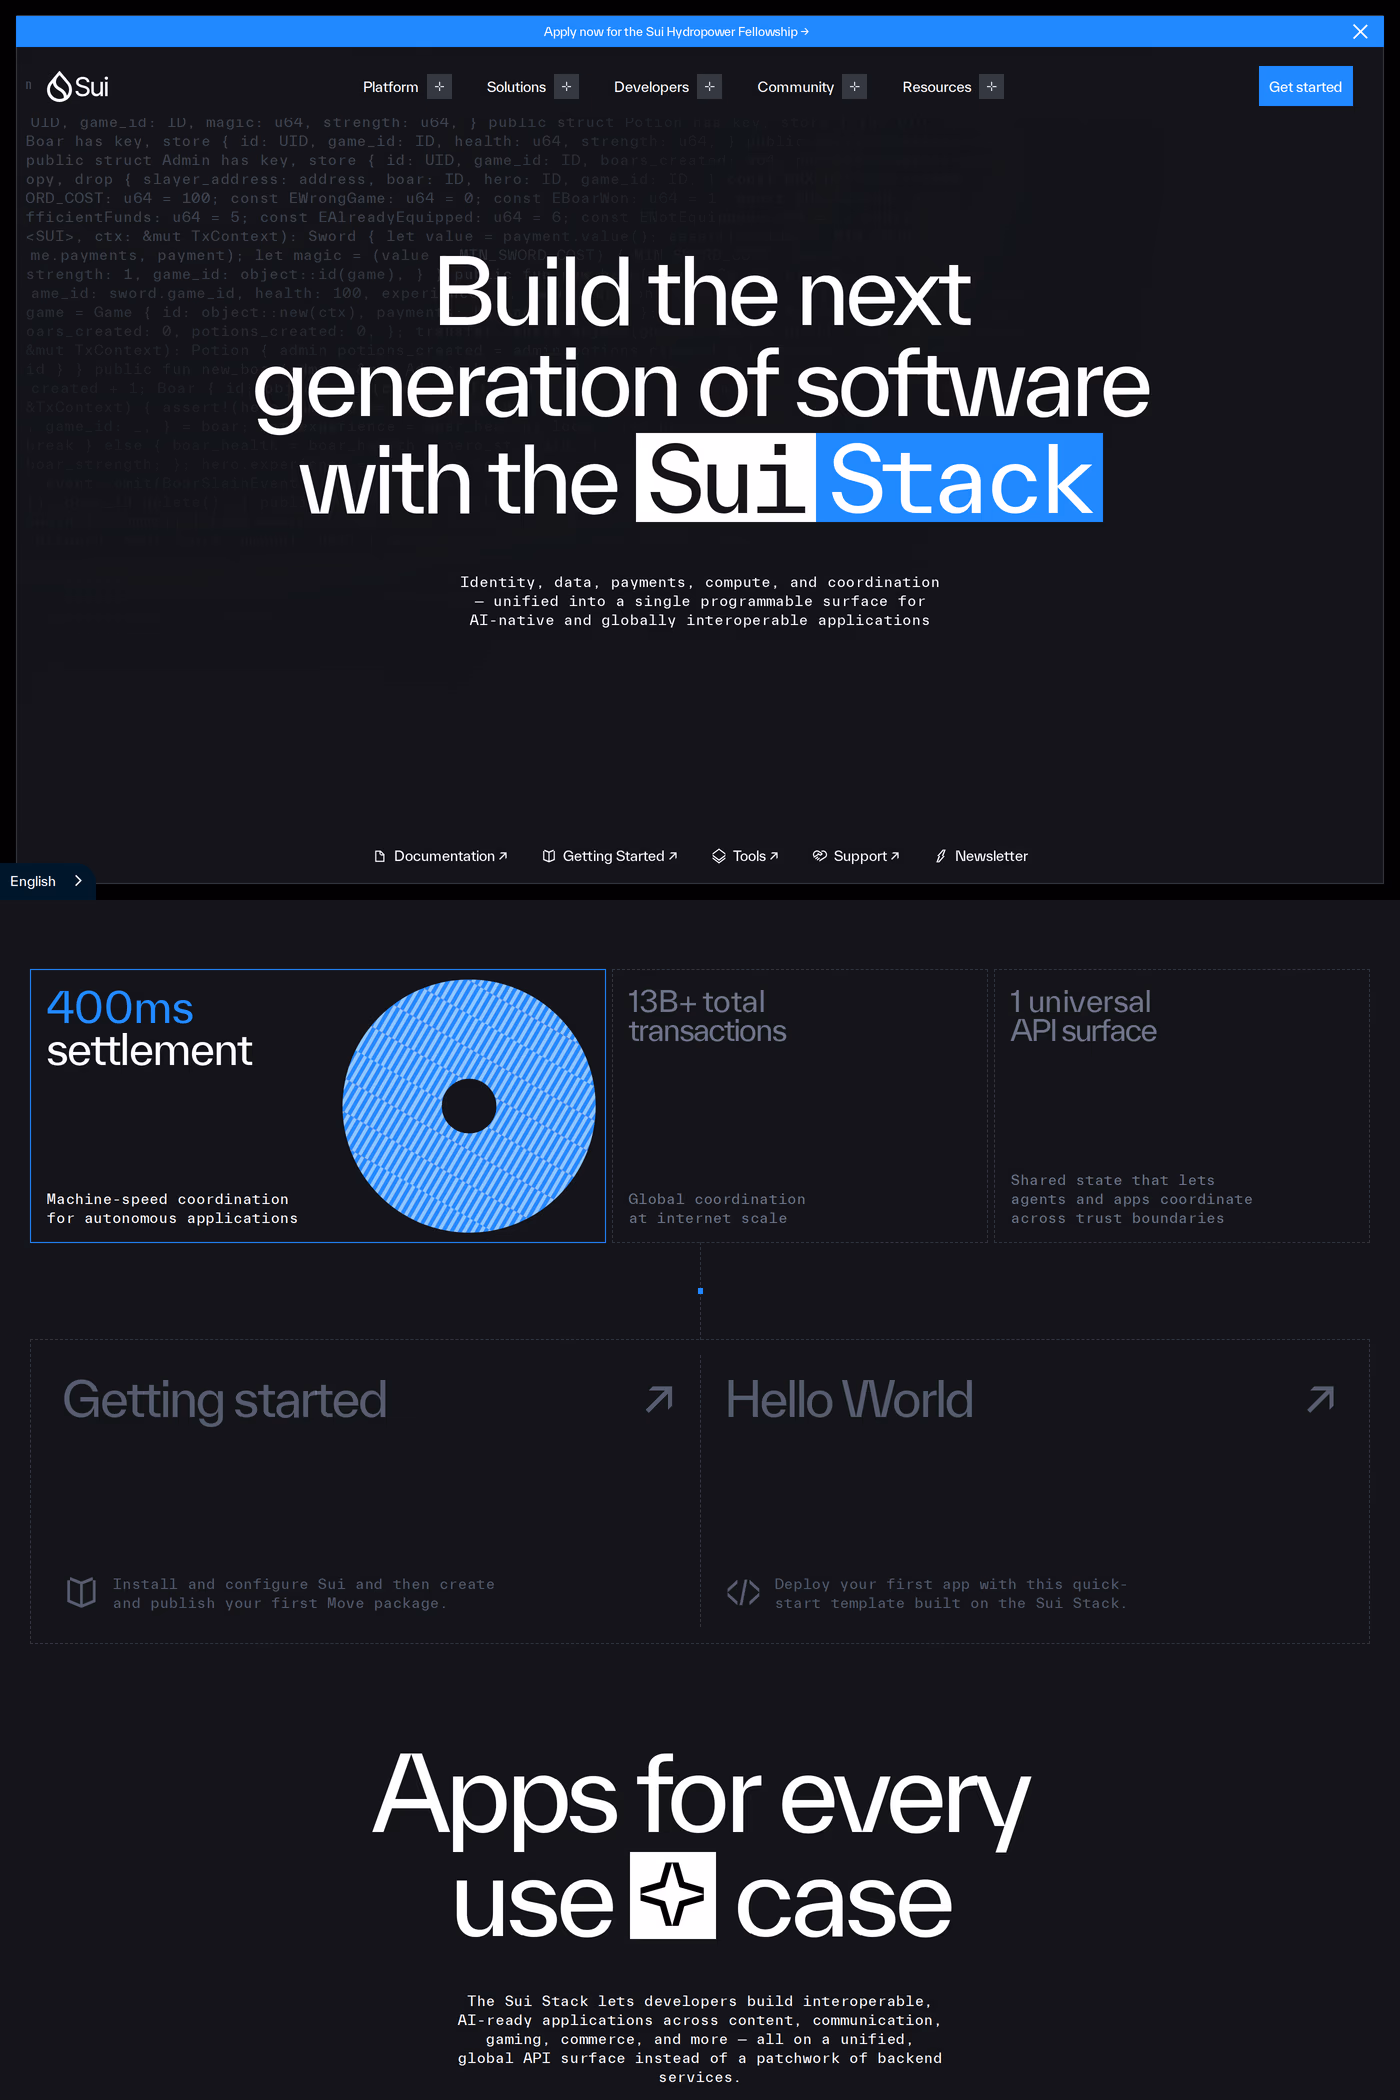Select the 13B+ total transactions card

coord(799,1106)
